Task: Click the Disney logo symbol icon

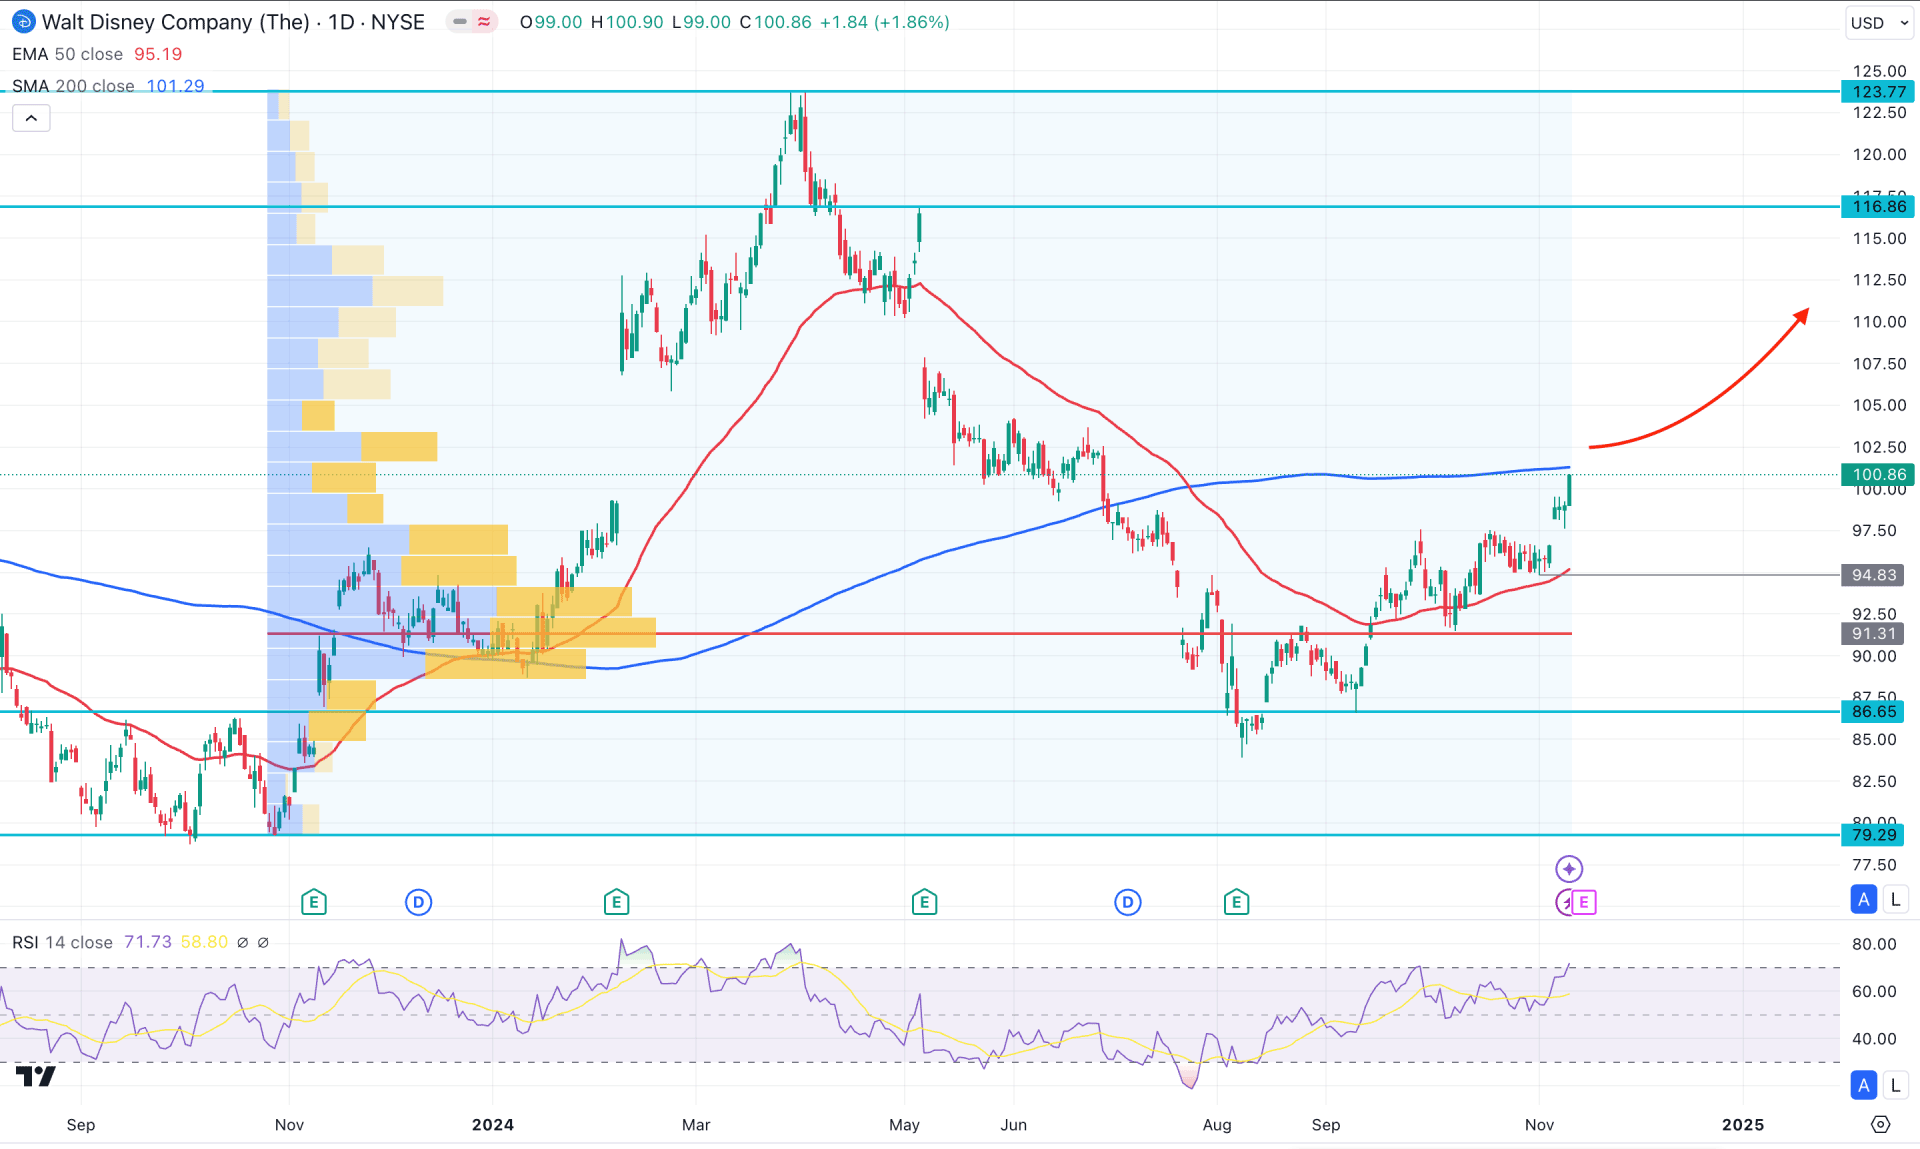Action: pos(24,21)
